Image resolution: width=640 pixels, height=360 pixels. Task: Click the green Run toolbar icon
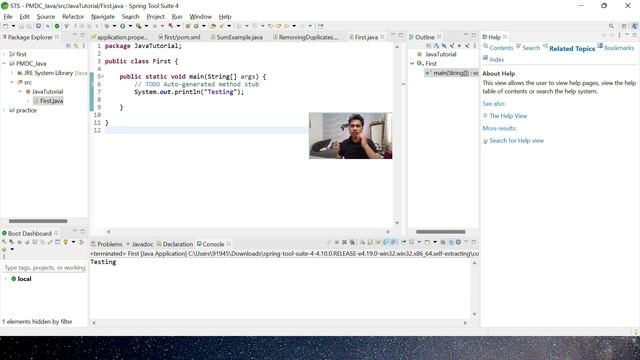tap(122, 26)
